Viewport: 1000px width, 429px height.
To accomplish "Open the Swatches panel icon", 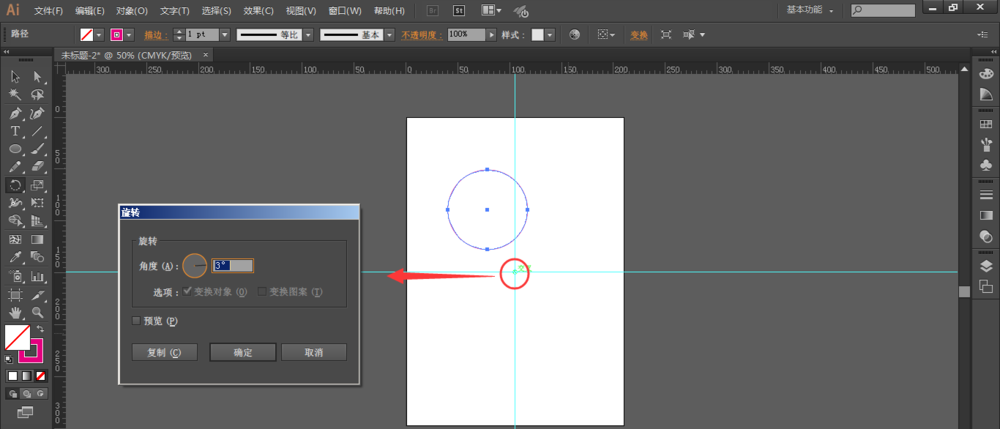I will click(985, 124).
